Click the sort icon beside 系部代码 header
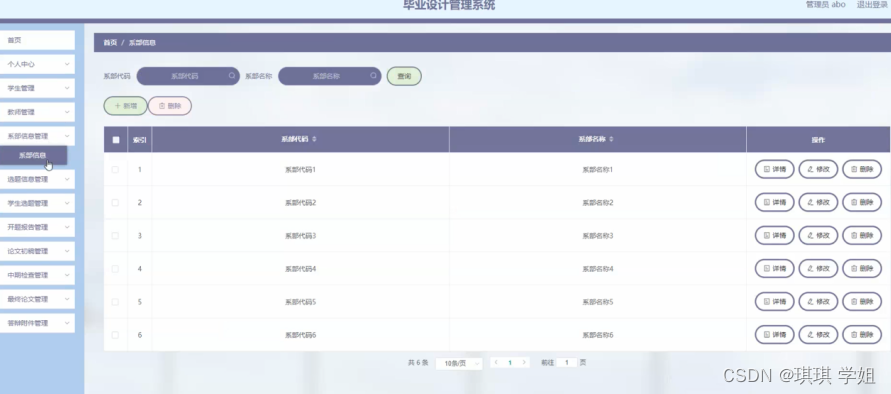891x394 pixels. click(314, 139)
